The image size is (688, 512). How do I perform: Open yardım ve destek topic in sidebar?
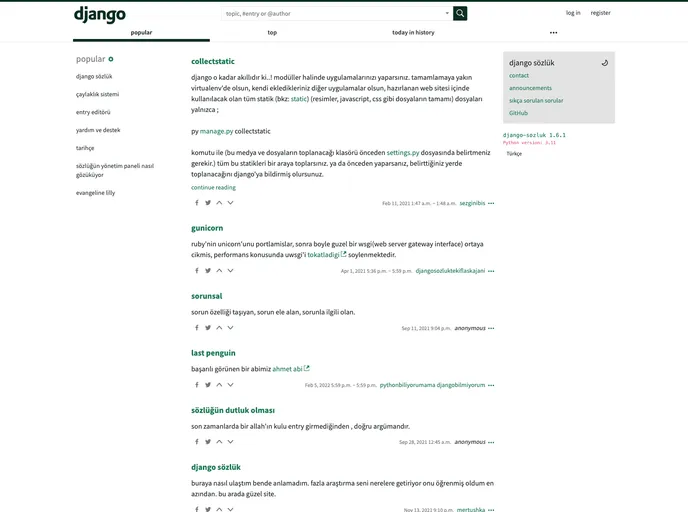pos(98,130)
